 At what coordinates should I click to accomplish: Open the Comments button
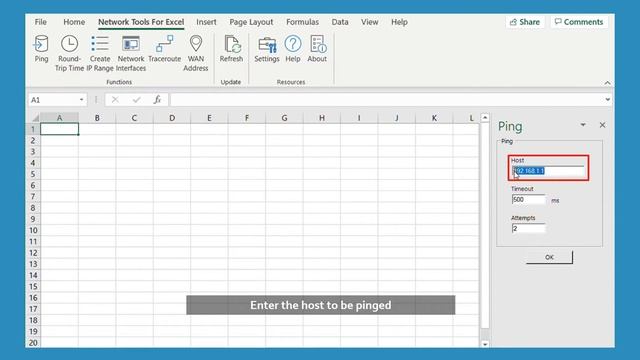point(579,22)
